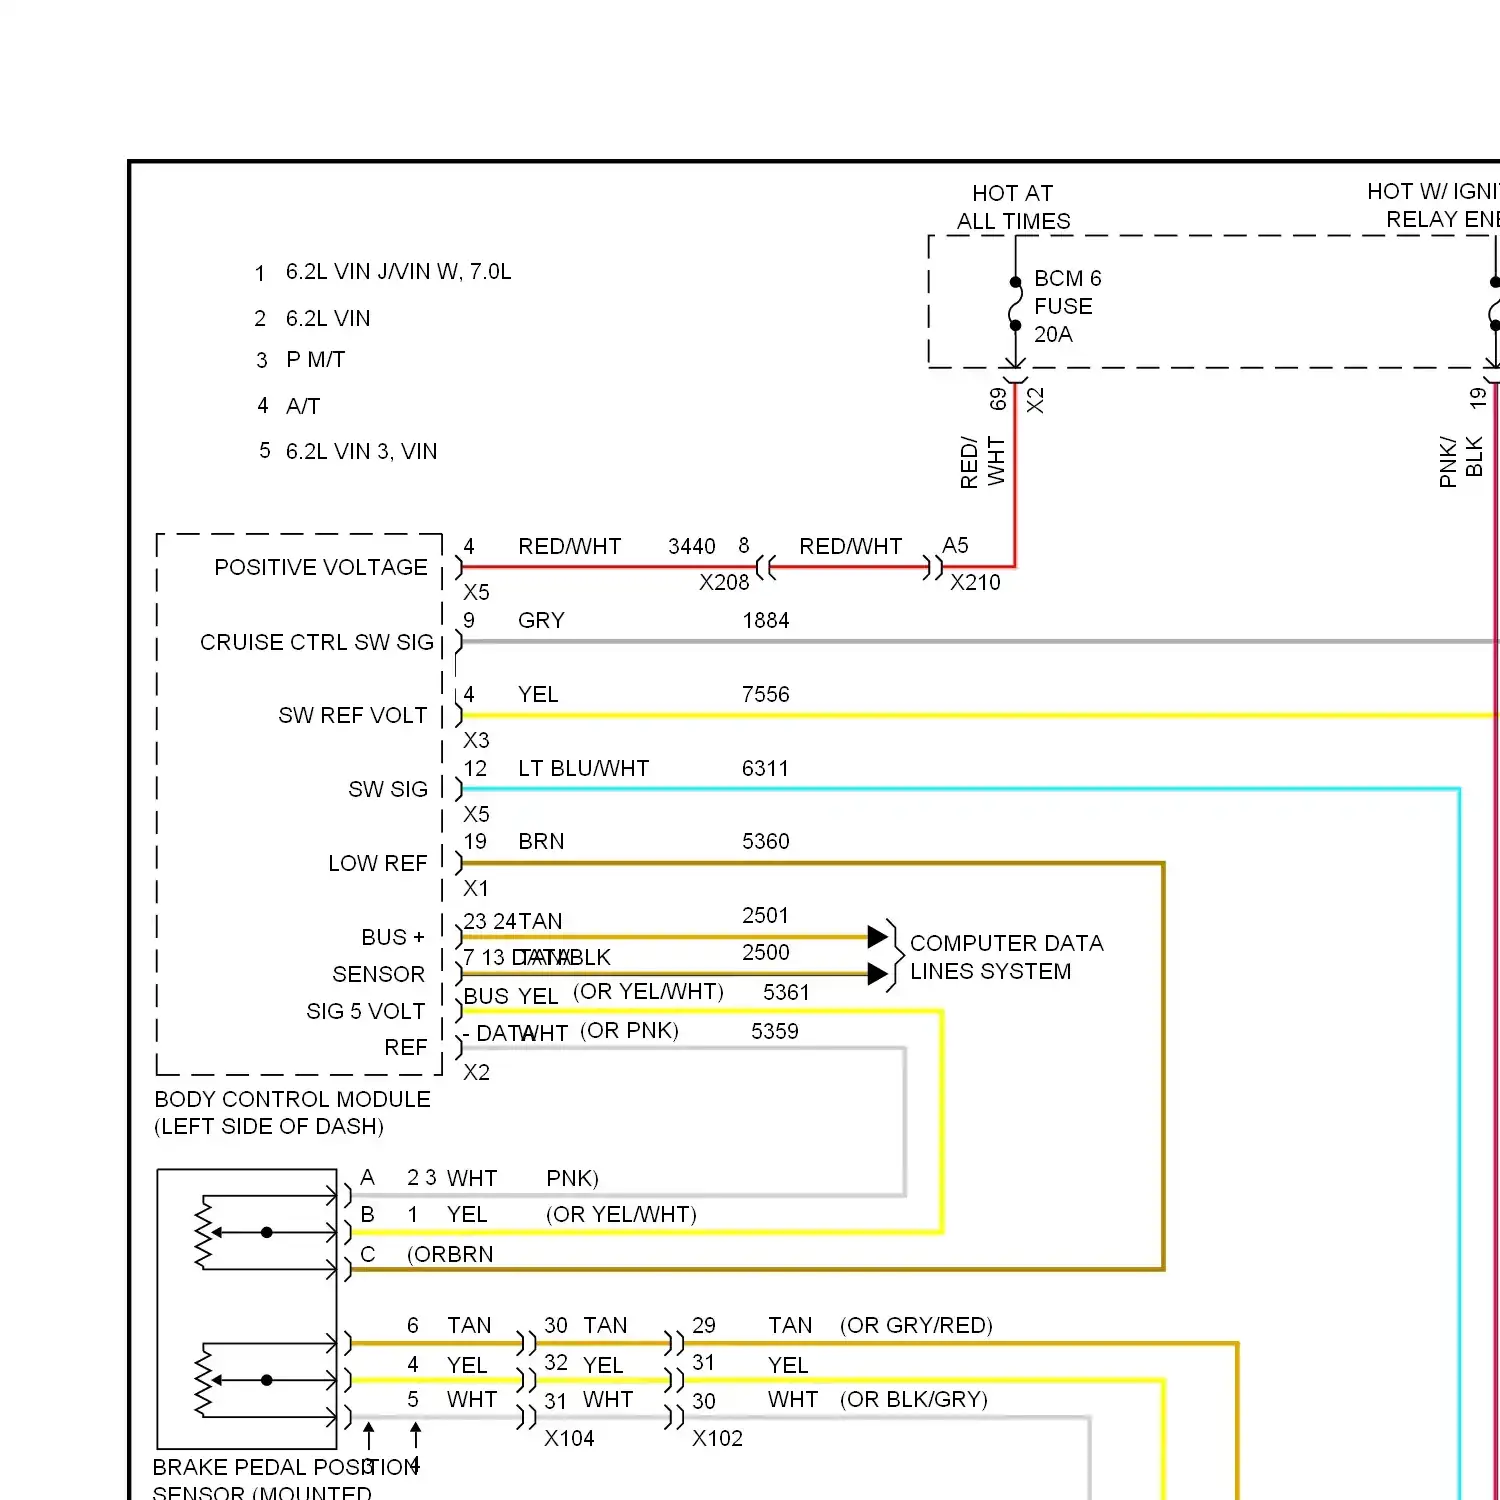
Task: Click '(LEFT SIDE OF DASH)' text
Action: 269,1126
